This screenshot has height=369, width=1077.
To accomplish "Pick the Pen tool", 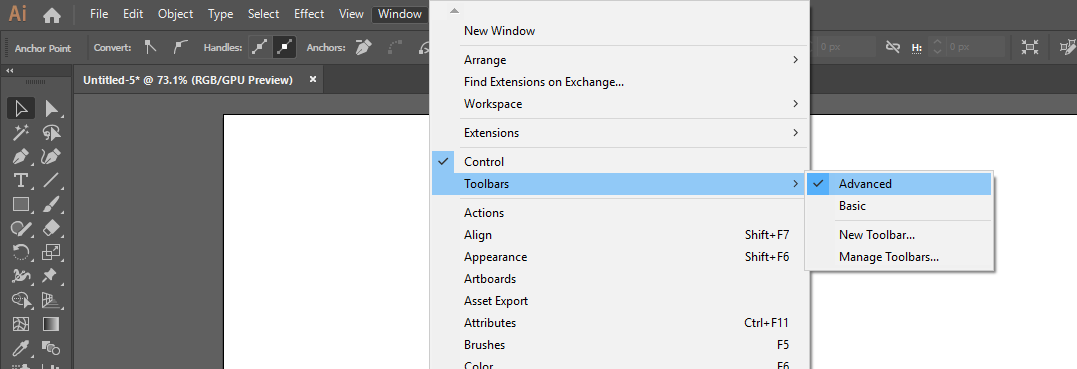I will (x=21, y=157).
